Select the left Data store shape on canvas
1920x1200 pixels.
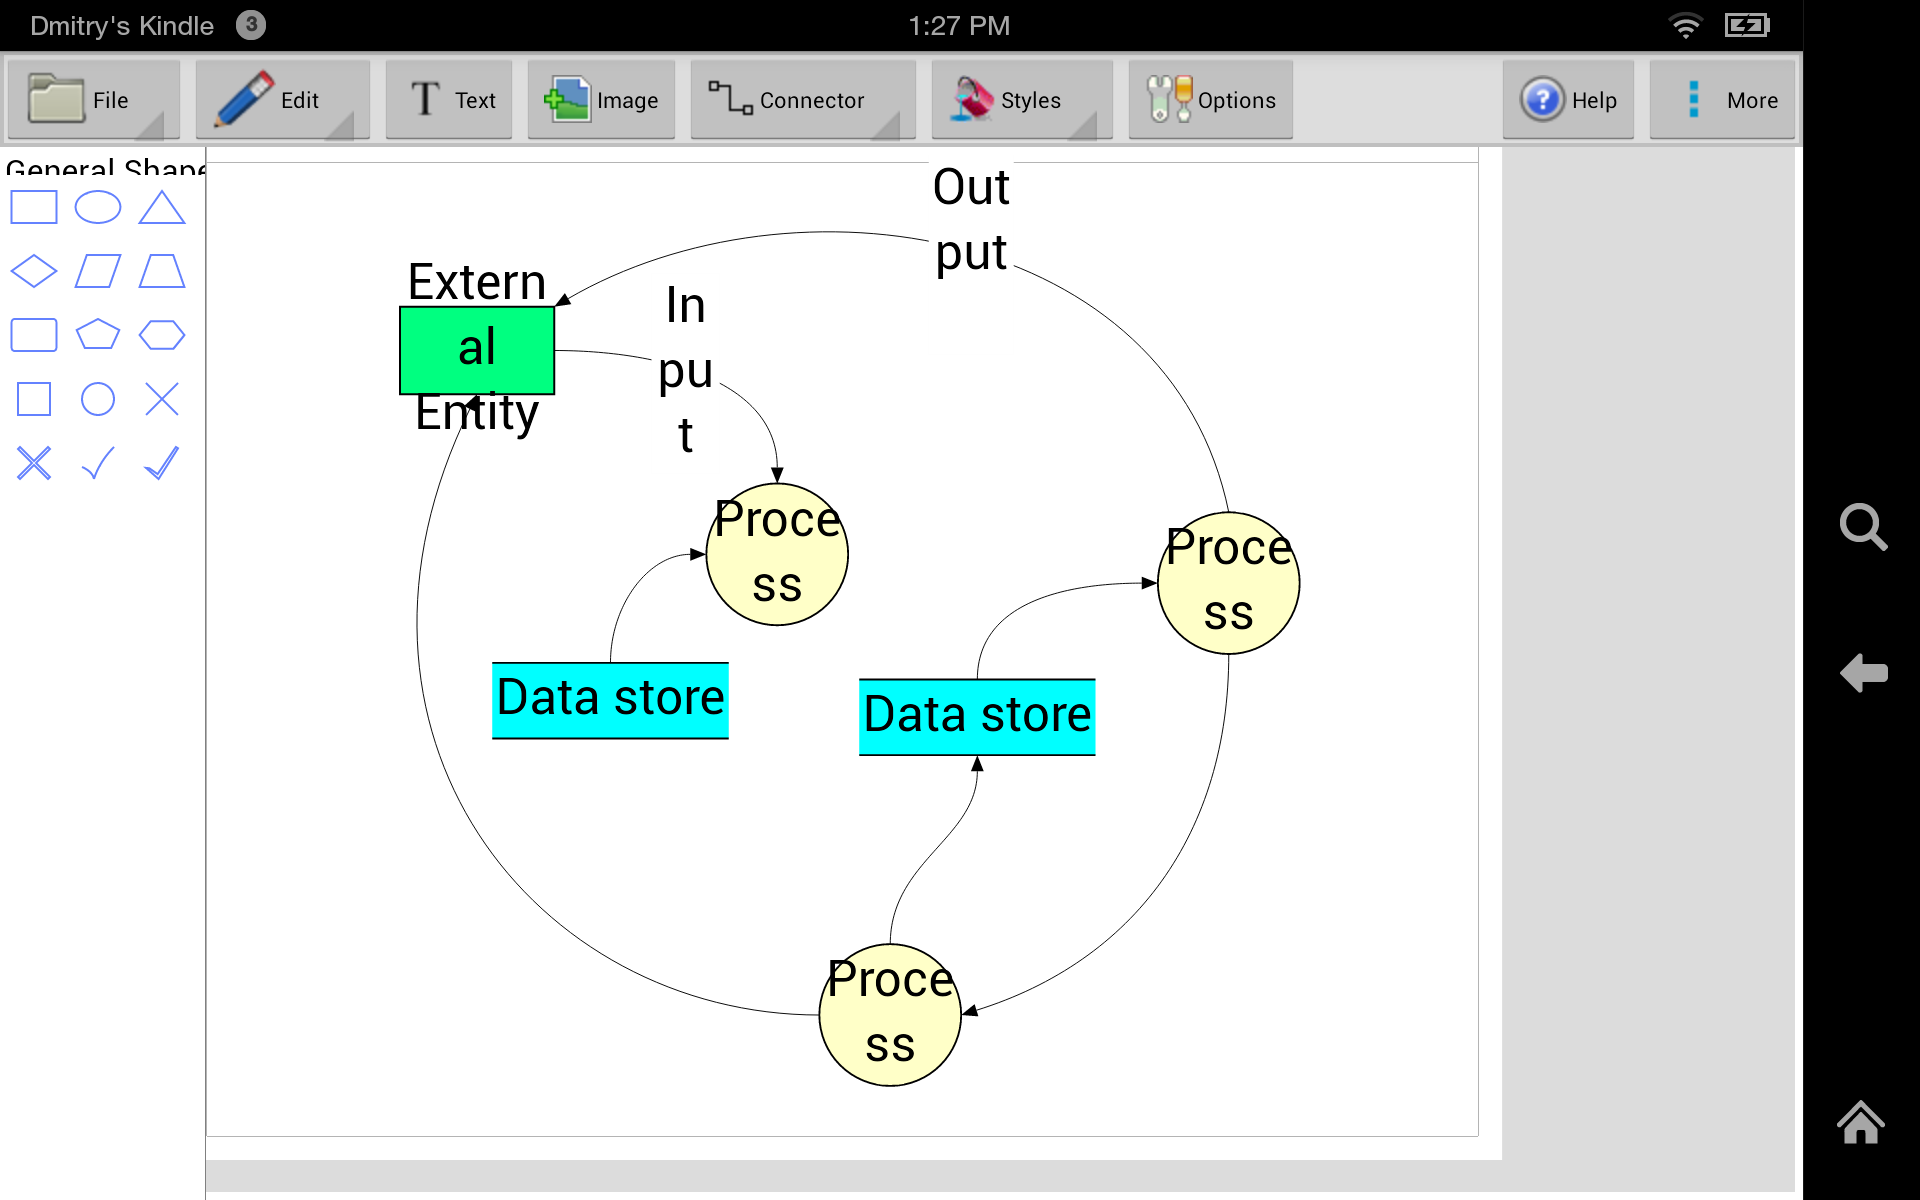[610, 699]
